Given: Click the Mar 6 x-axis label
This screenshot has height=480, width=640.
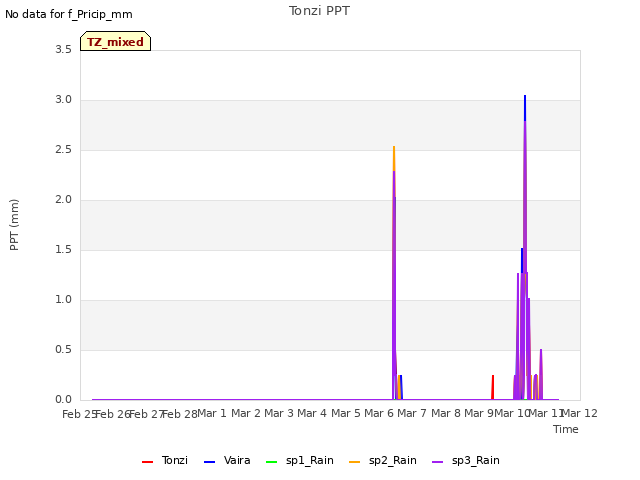Looking at the screenshot, I should [x=379, y=413].
